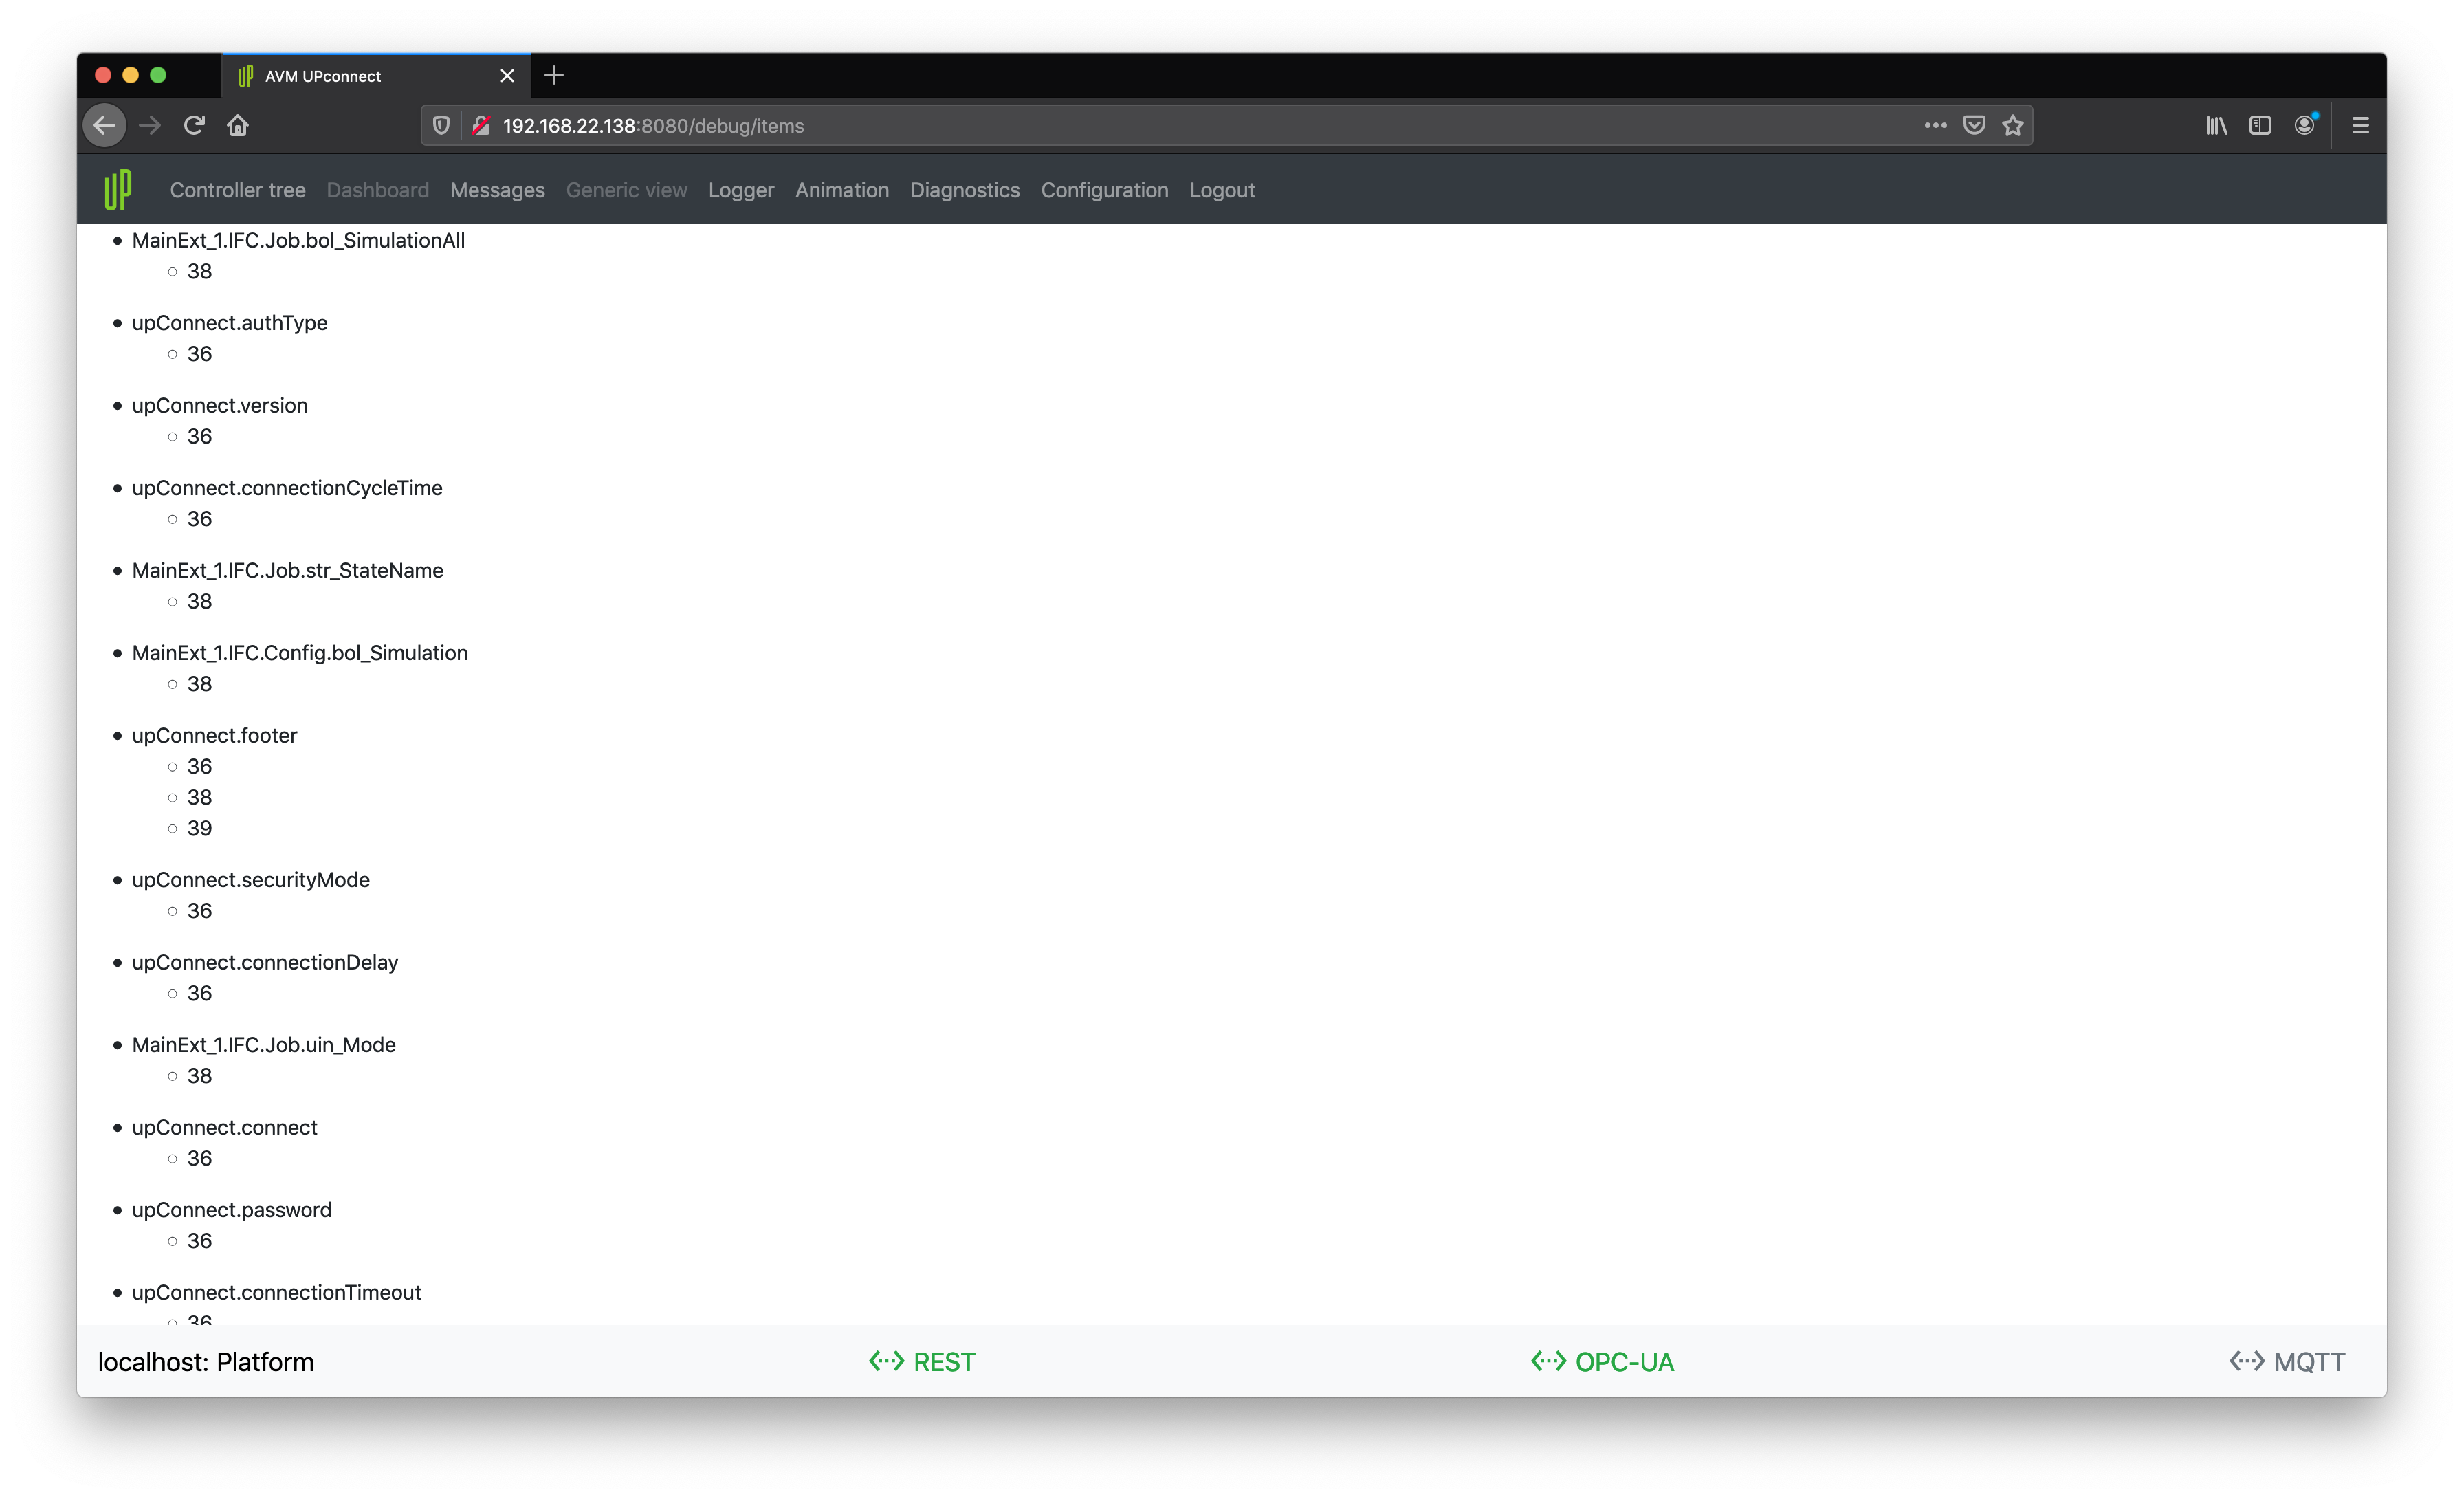2464x1499 pixels.
Task: Click the REST connection status
Action: (x=922, y=1362)
